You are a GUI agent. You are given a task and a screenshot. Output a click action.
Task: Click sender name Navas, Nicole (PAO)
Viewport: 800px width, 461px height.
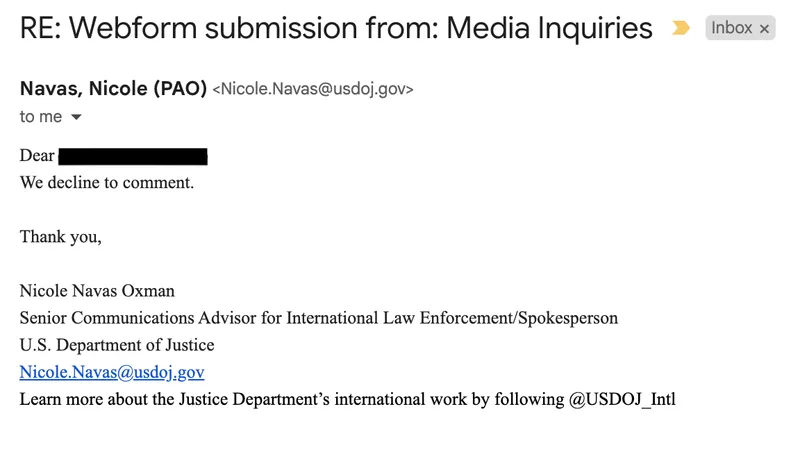(x=113, y=88)
